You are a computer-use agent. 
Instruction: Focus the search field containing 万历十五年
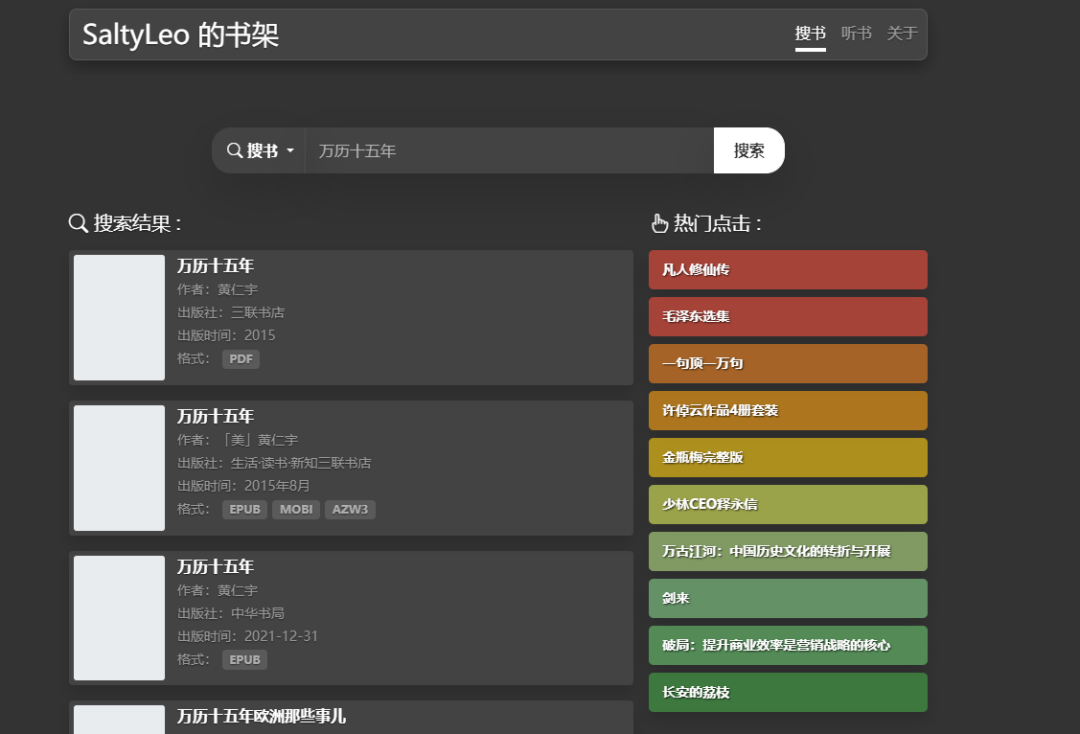coord(508,151)
